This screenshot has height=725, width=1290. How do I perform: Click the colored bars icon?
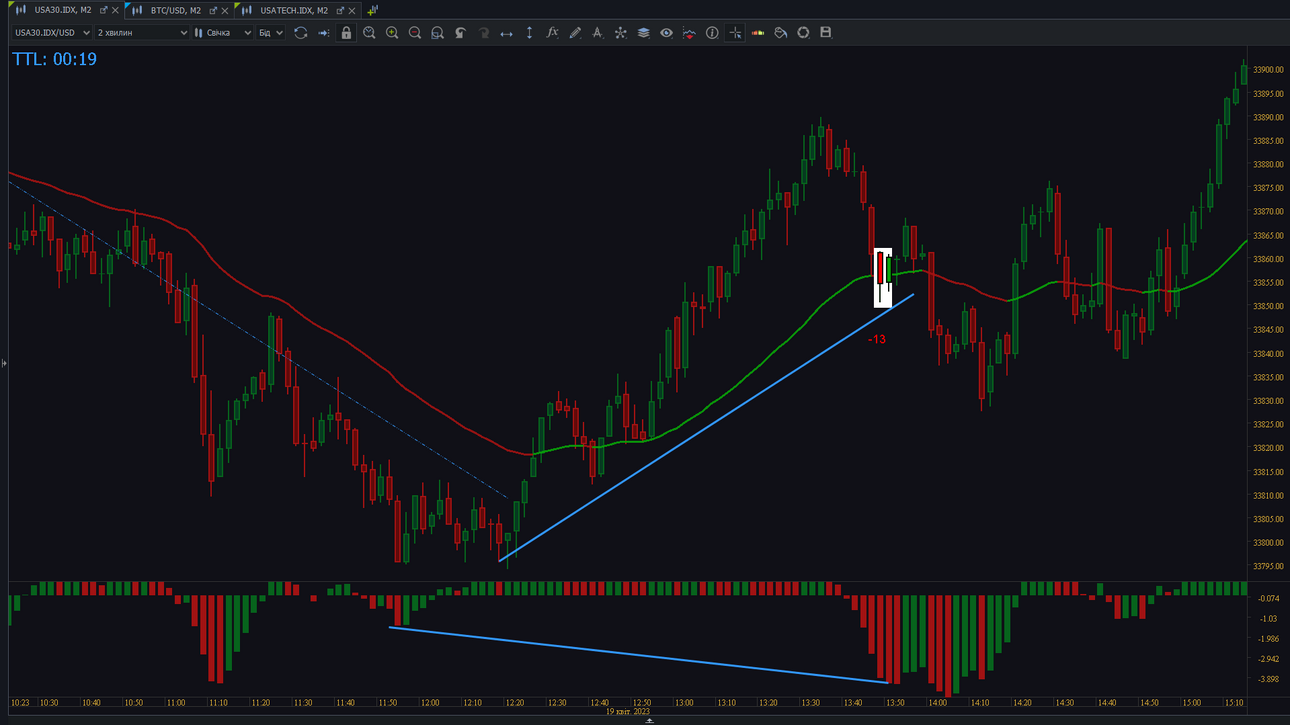pyautogui.click(x=758, y=33)
